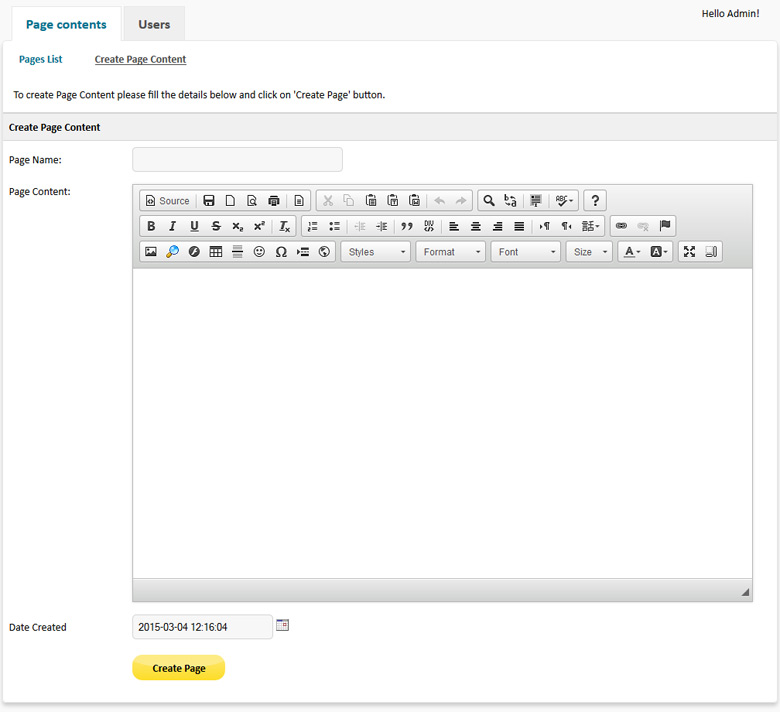
Task: Click Create Div Container icon
Action: coord(429,226)
